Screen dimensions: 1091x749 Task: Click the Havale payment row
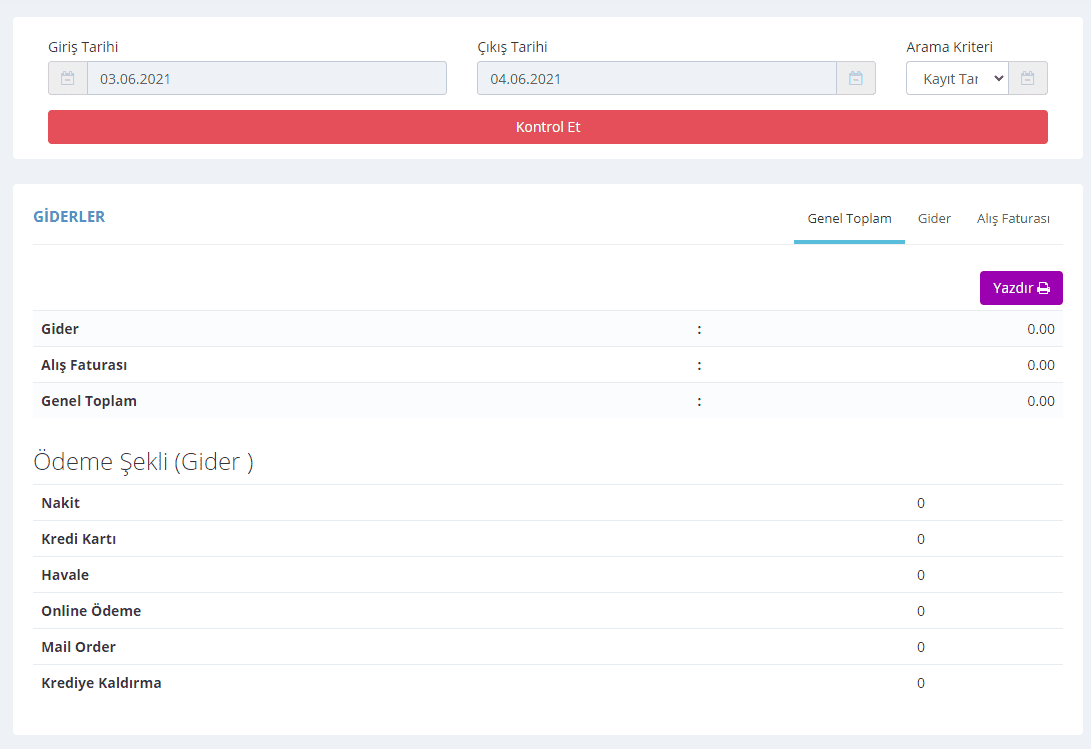click(548, 575)
